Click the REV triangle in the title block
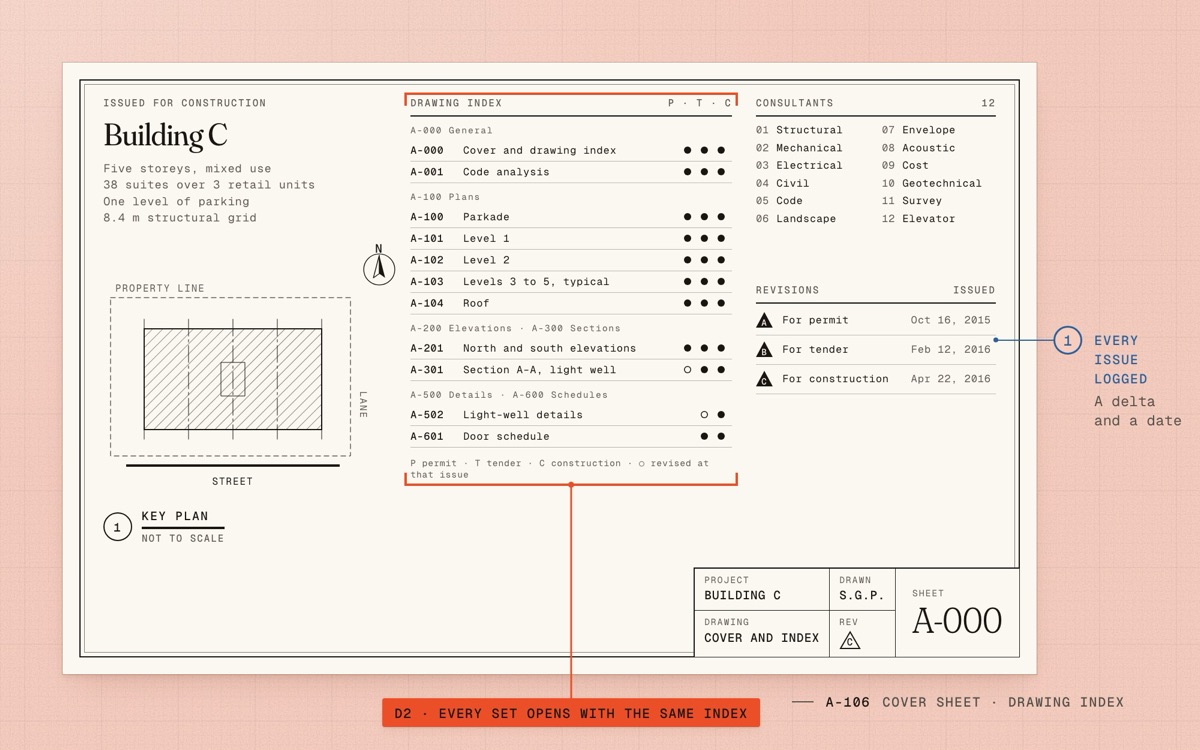This screenshot has width=1200, height=750. 850,641
